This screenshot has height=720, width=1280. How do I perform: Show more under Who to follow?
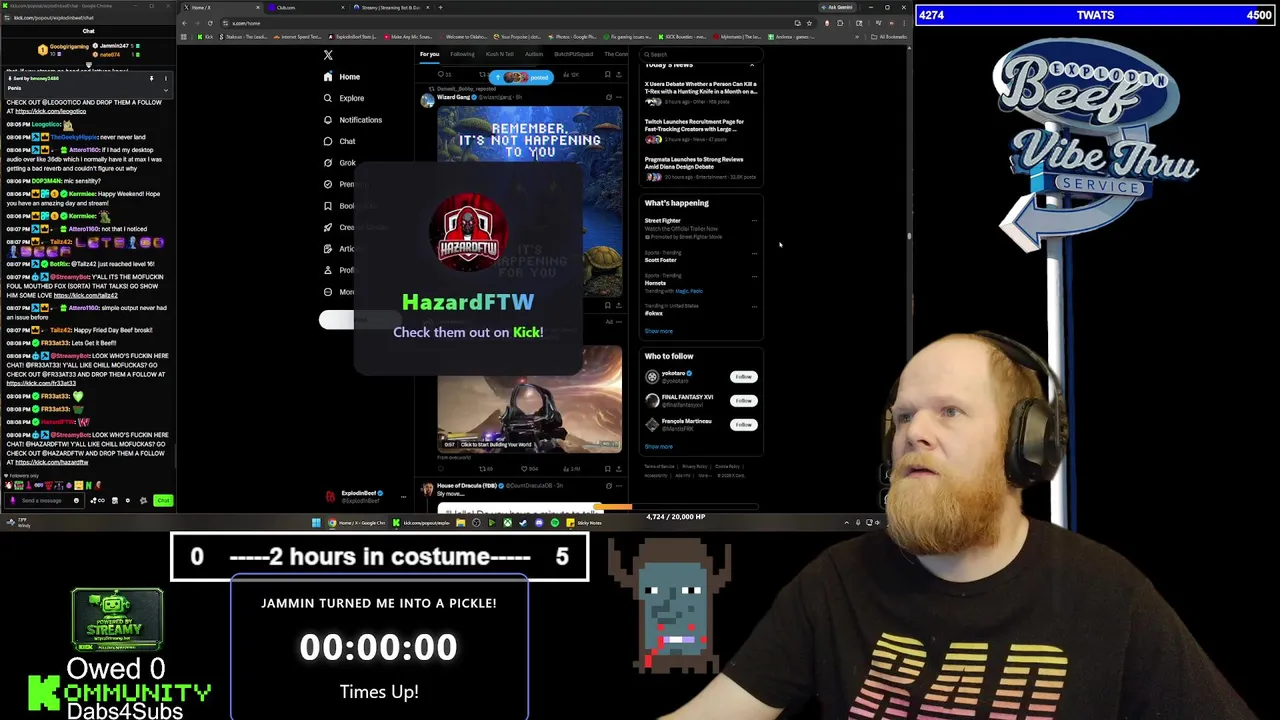click(658, 447)
